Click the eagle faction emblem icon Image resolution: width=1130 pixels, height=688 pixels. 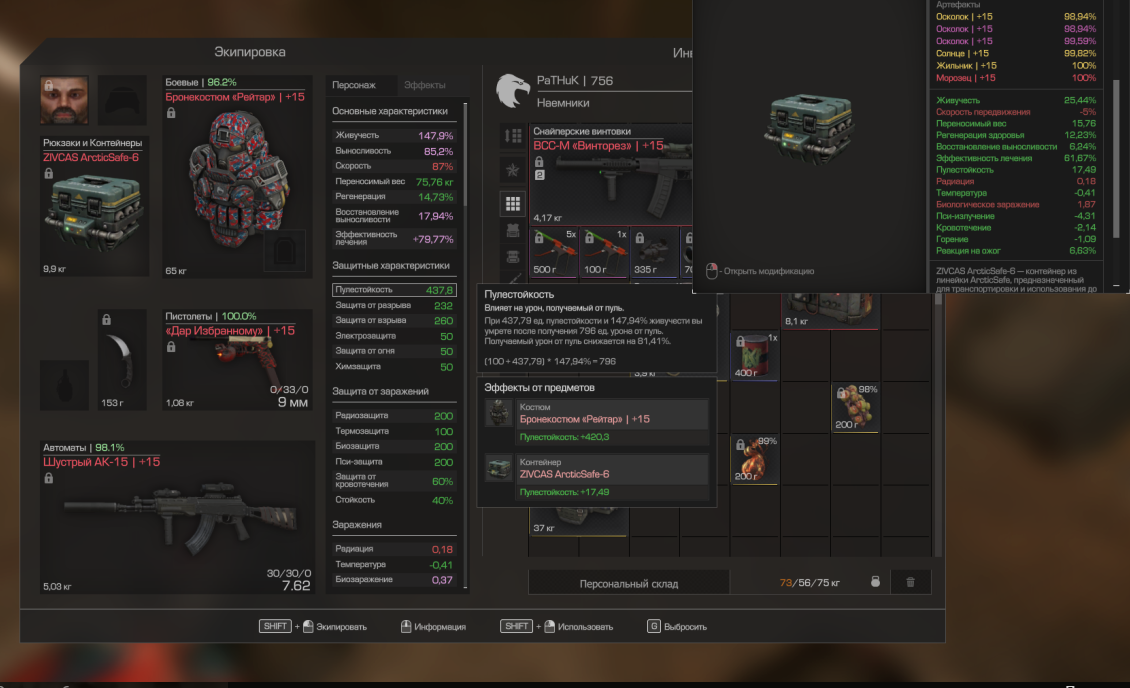(x=512, y=91)
